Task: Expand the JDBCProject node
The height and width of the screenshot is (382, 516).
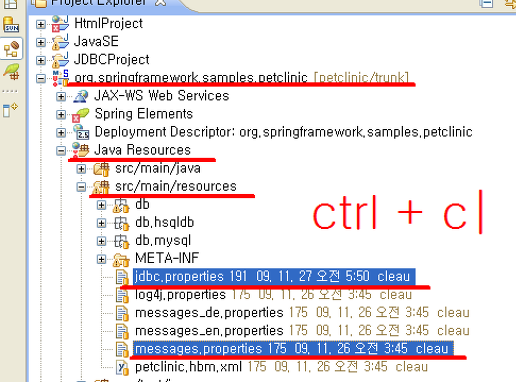Action: point(41,60)
